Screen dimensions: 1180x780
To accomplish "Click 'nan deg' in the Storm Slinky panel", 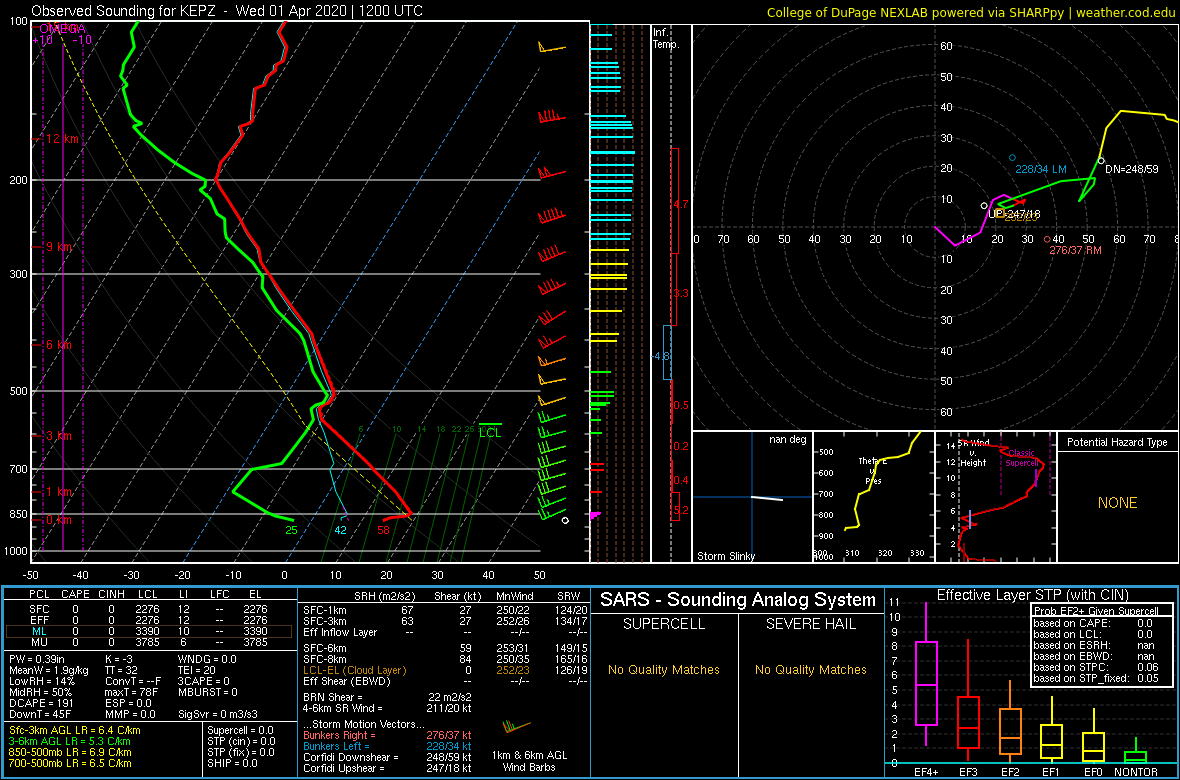I will coord(787,439).
